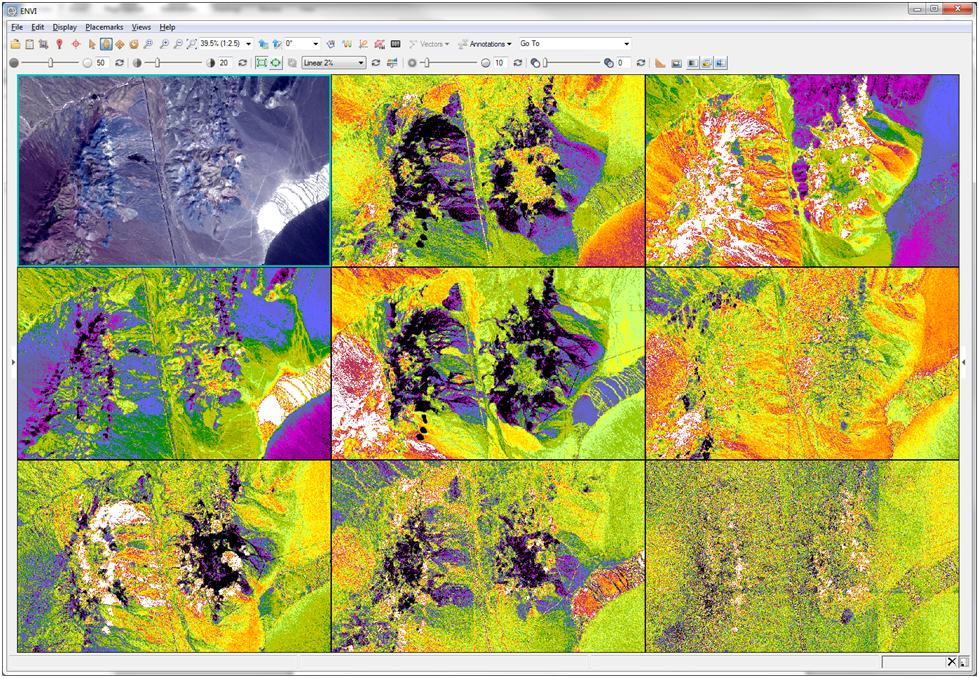Click the red placemark pin icon

click(59, 44)
